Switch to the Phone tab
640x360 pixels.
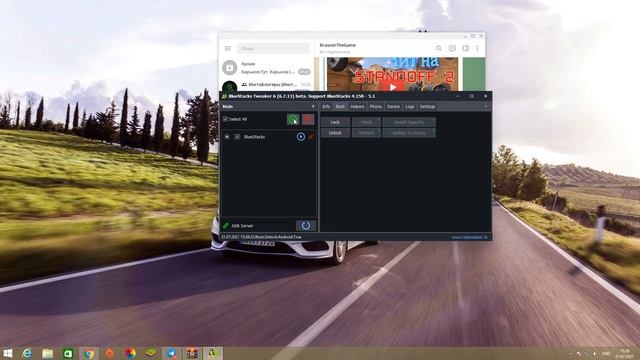tap(376, 107)
